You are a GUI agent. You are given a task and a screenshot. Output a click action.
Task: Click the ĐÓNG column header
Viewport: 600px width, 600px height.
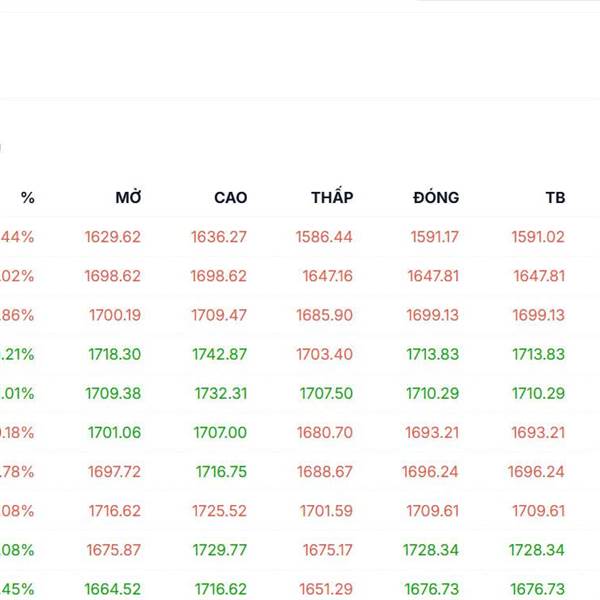pos(435,198)
